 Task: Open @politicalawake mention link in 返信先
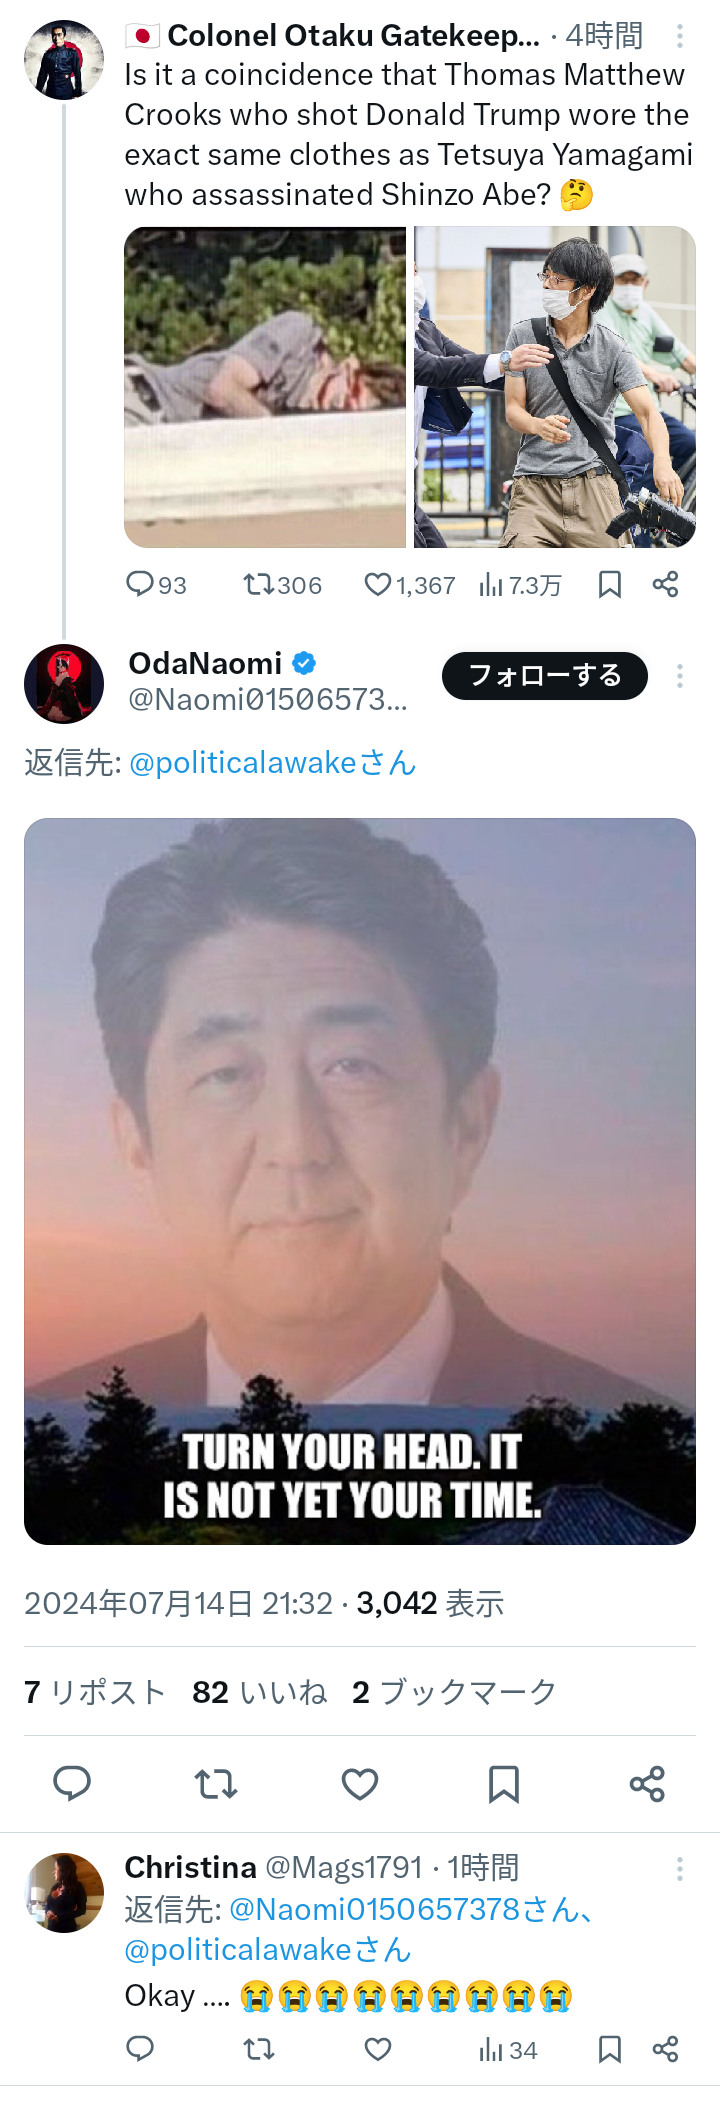(x=272, y=762)
